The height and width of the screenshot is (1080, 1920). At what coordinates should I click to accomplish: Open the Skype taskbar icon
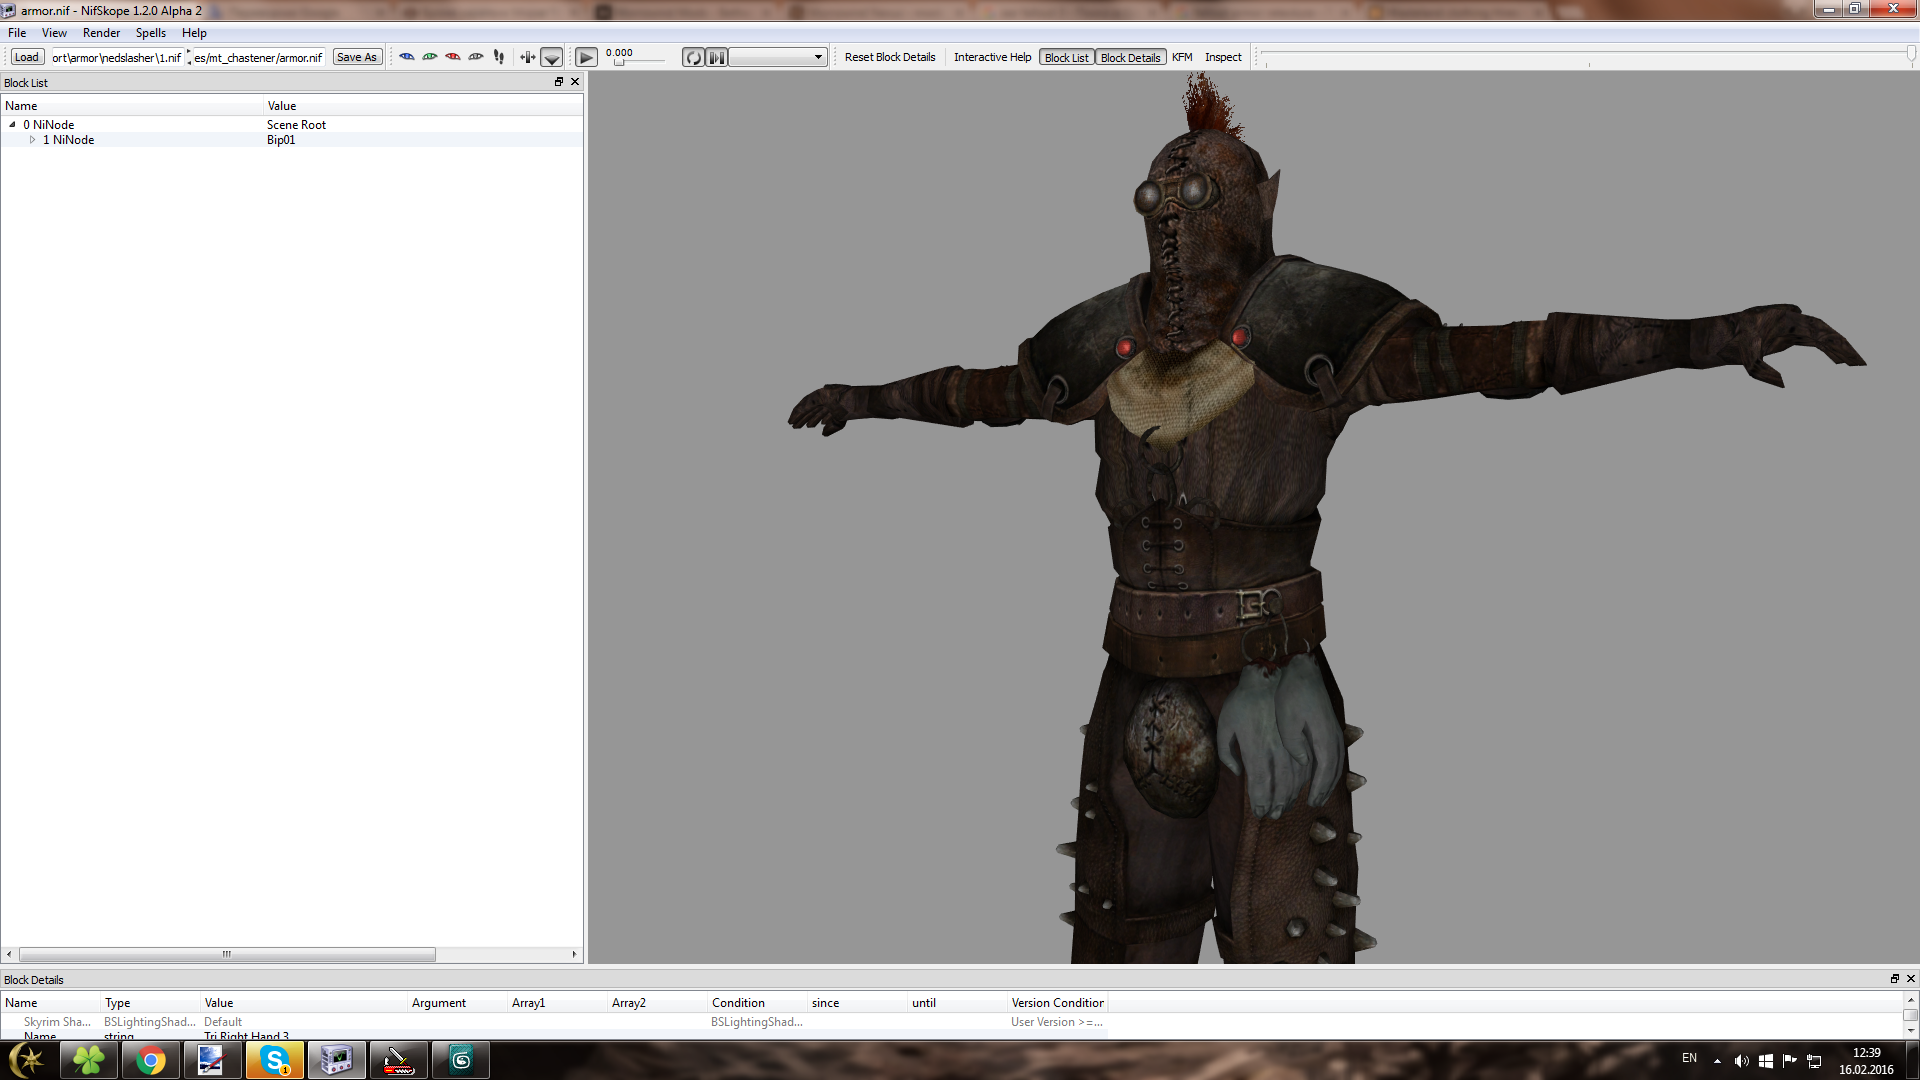274,1060
